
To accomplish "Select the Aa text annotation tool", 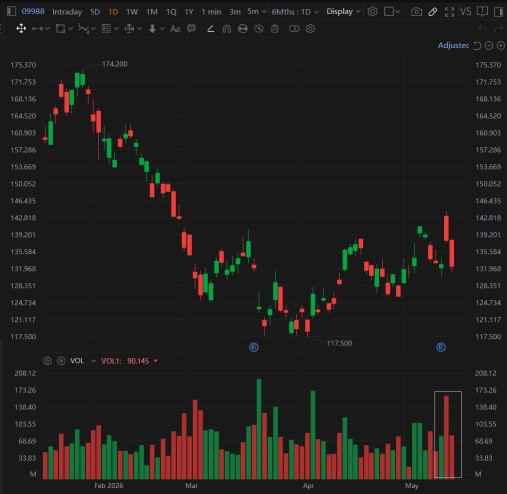I will (x=175, y=29).
